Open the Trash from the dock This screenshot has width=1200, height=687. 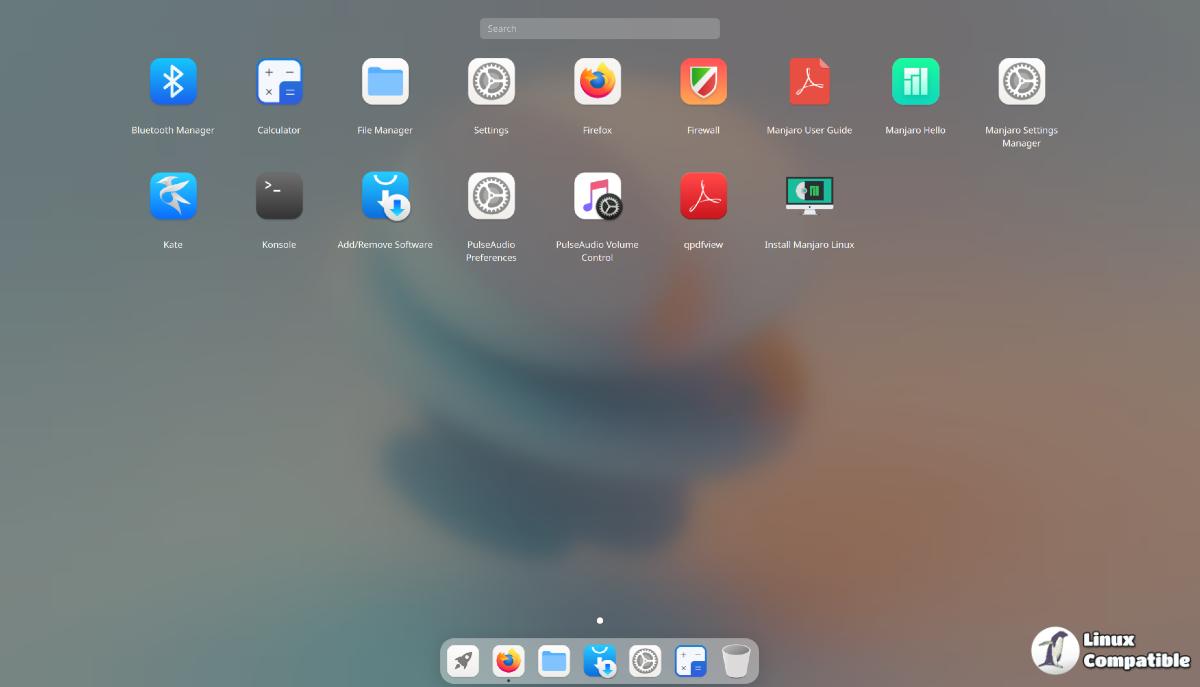point(736,661)
